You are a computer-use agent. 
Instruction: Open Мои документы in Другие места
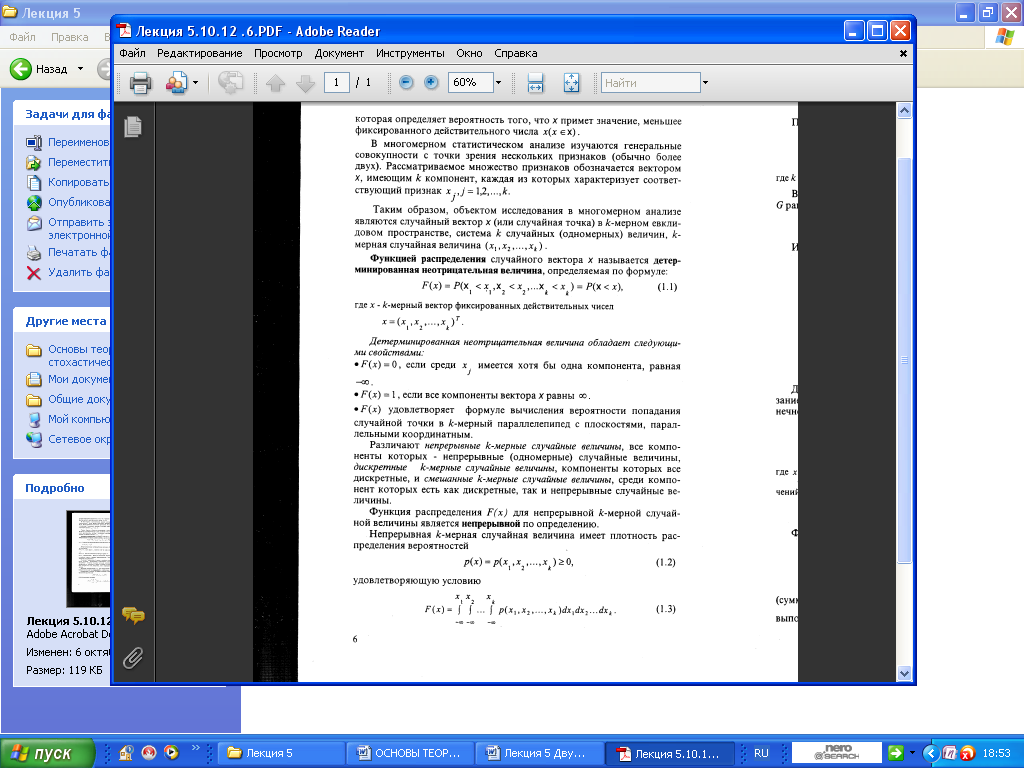pyautogui.click(x=68, y=379)
